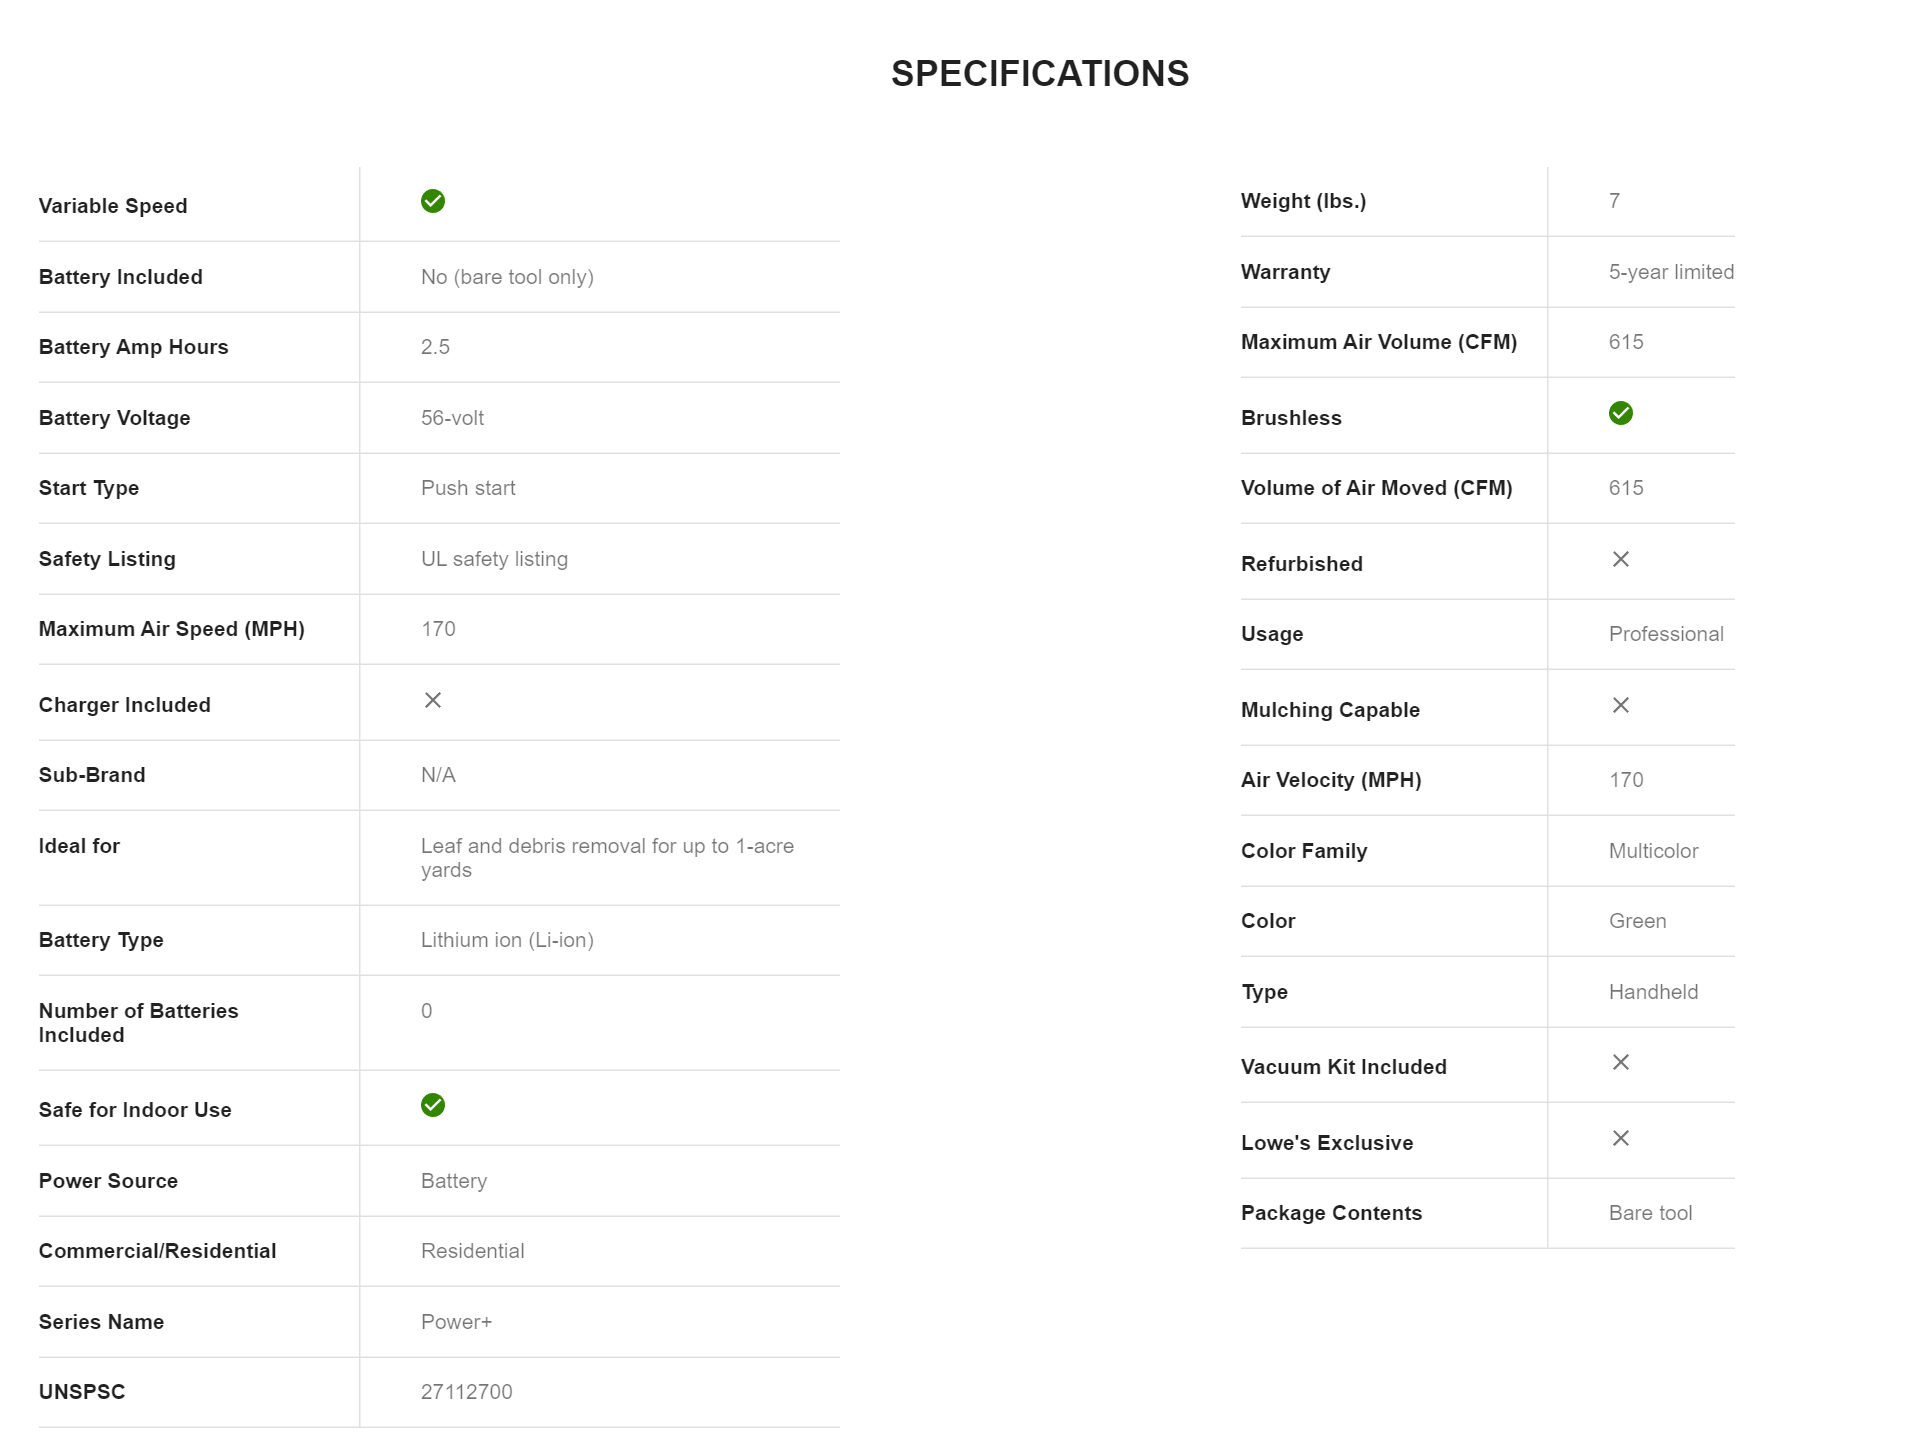
Task: Click the Ideal for description text
Action: coord(607,858)
